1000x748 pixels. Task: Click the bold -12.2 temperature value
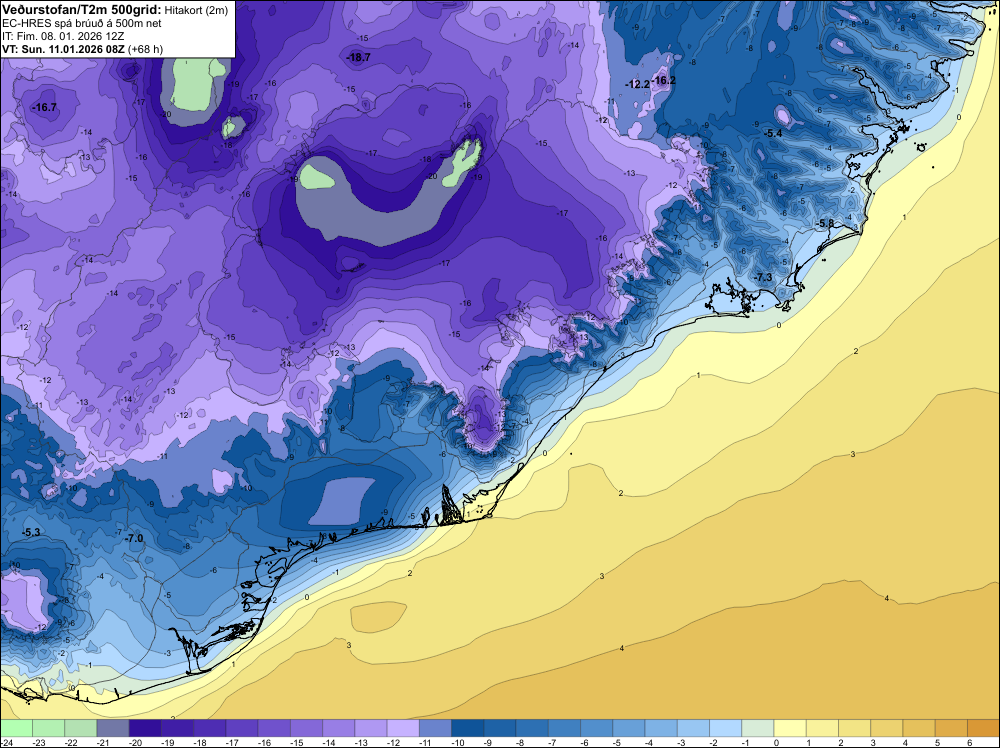pyautogui.click(x=637, y=84)
